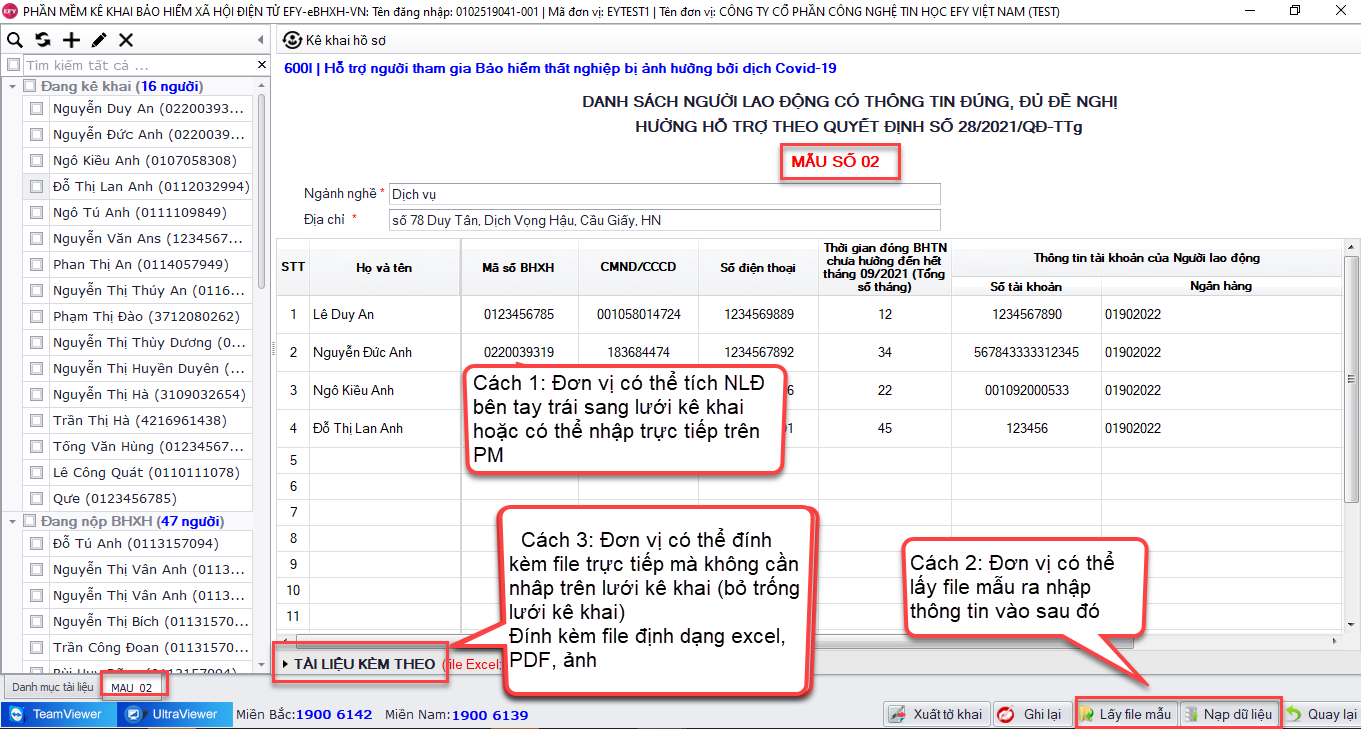Switch to MAU_02 tab
The image size is (1361, 729).
point(132,688)
